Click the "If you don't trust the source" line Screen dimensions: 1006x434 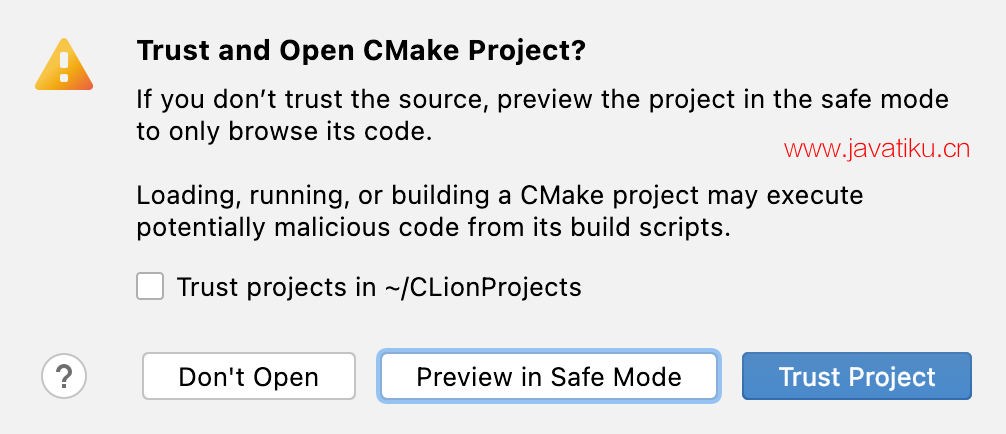[x=540, y=101]
